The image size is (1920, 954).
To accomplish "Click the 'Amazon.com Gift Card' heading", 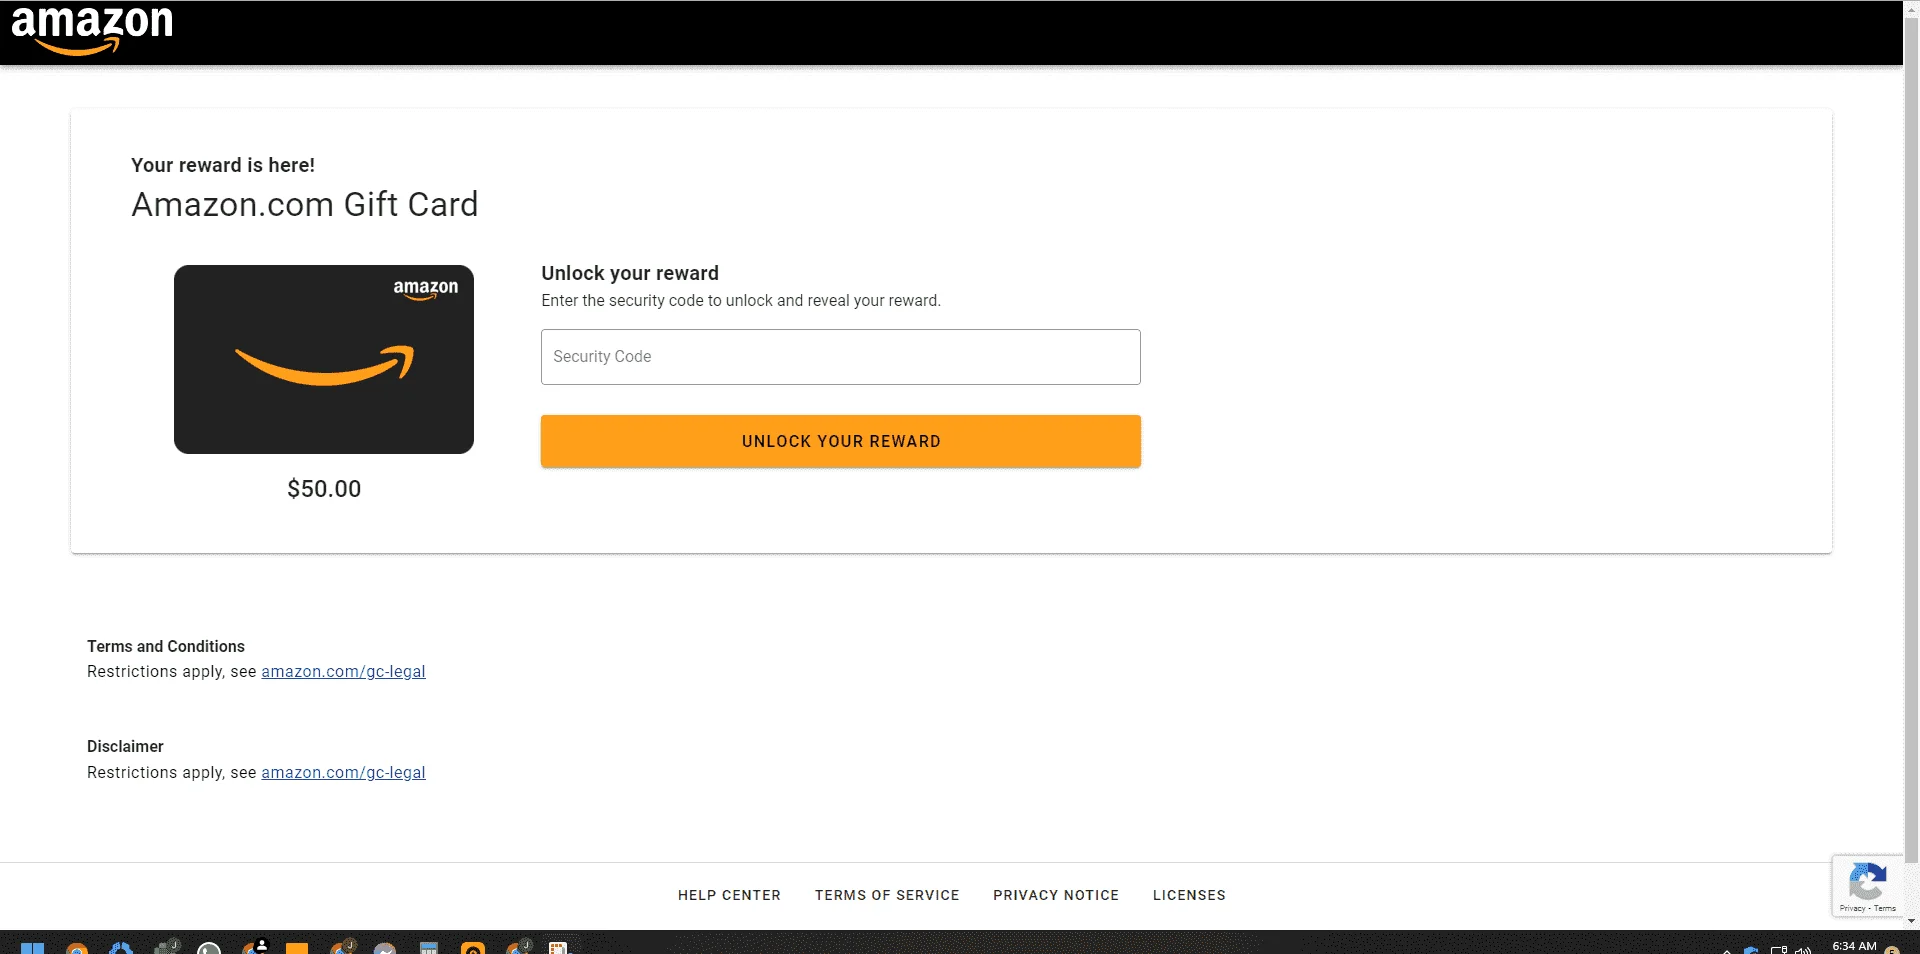I will [305, 205].
